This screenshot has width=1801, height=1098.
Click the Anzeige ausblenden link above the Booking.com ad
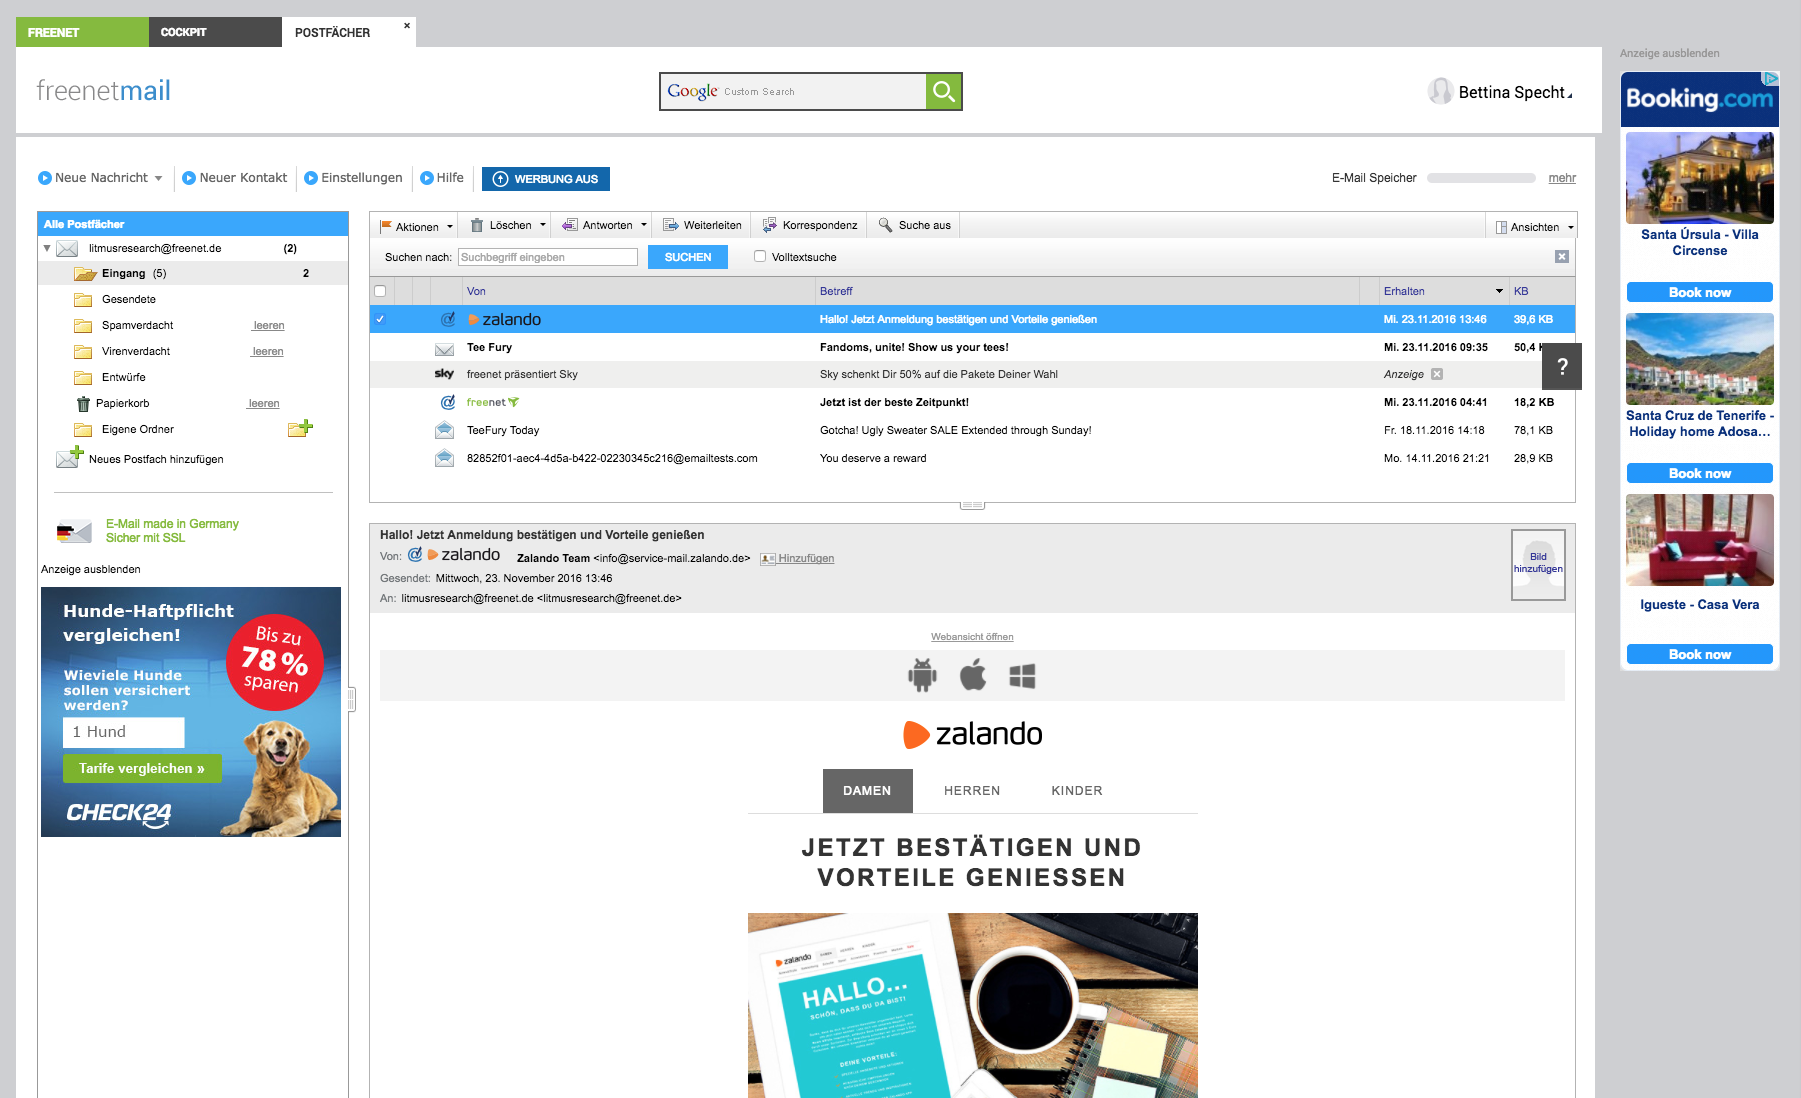click(1669, 53)
